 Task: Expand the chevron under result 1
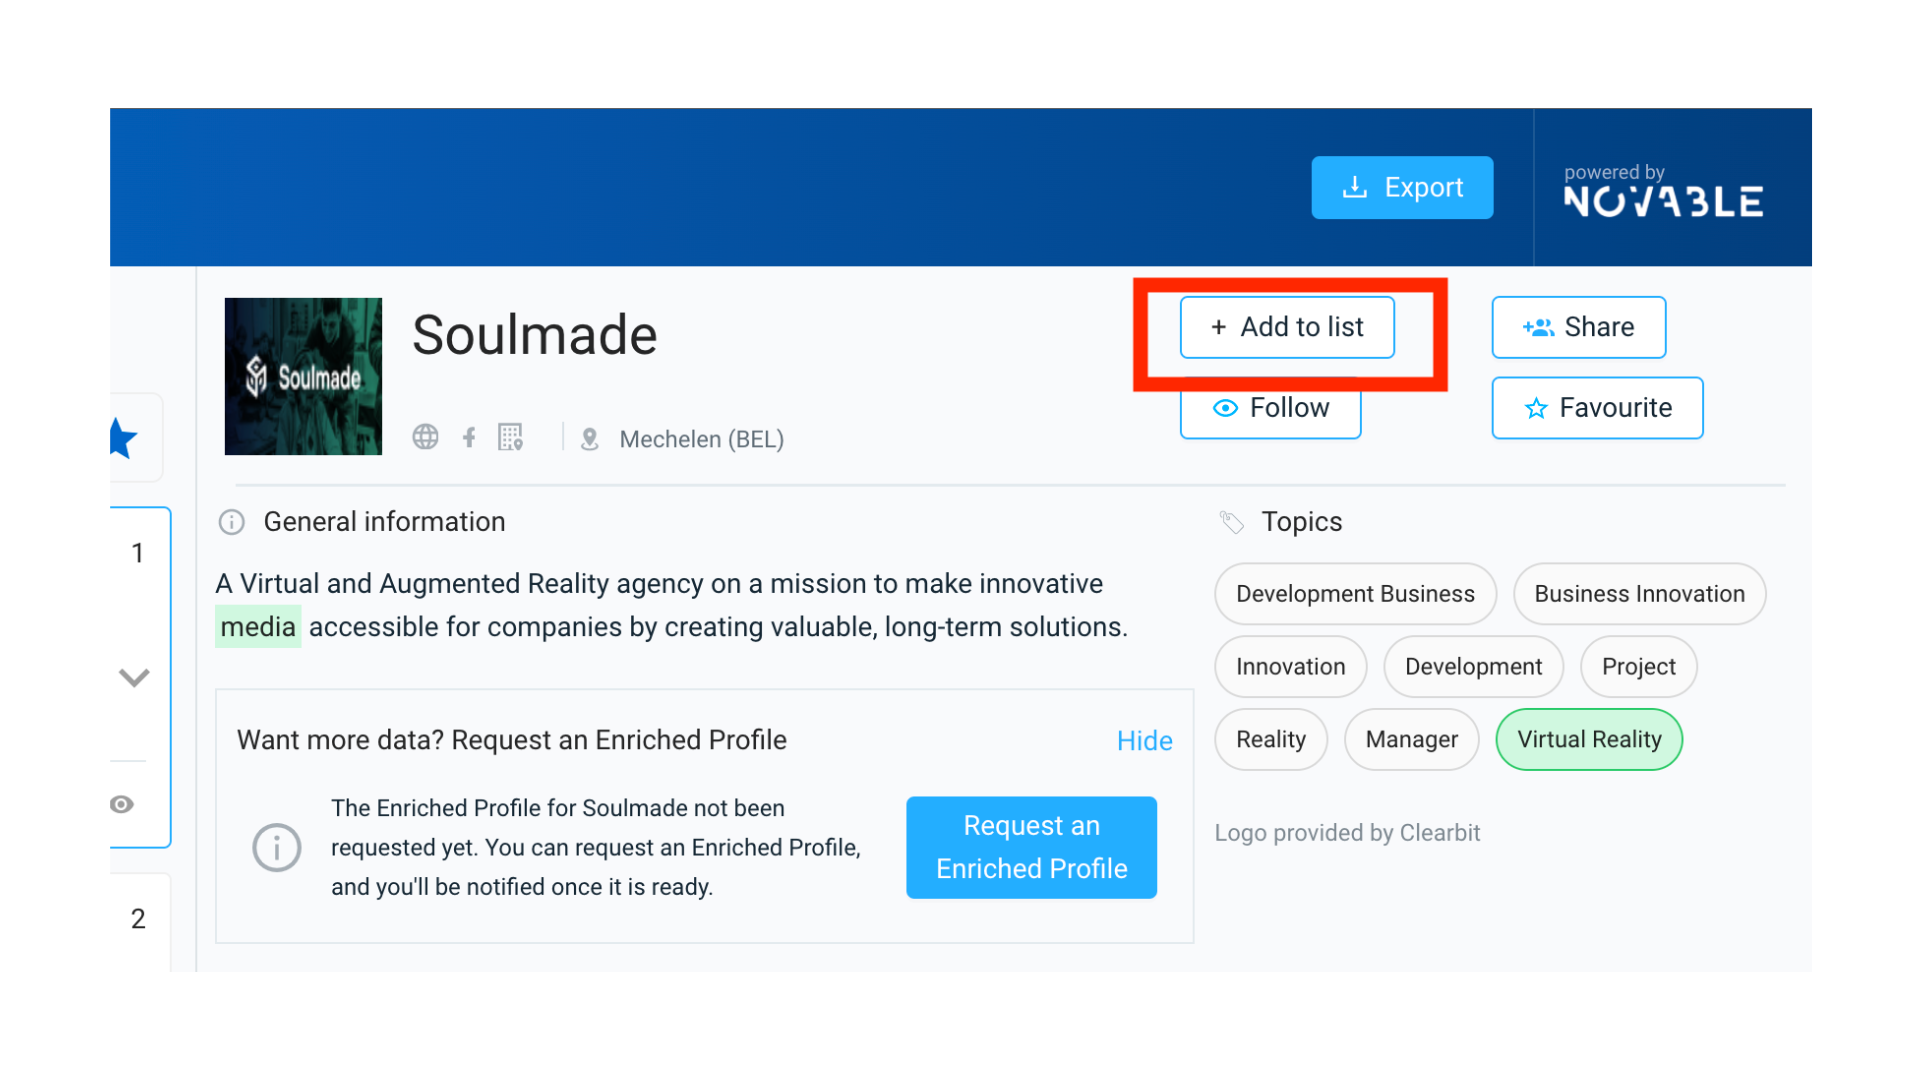click(x=134, y=677)
